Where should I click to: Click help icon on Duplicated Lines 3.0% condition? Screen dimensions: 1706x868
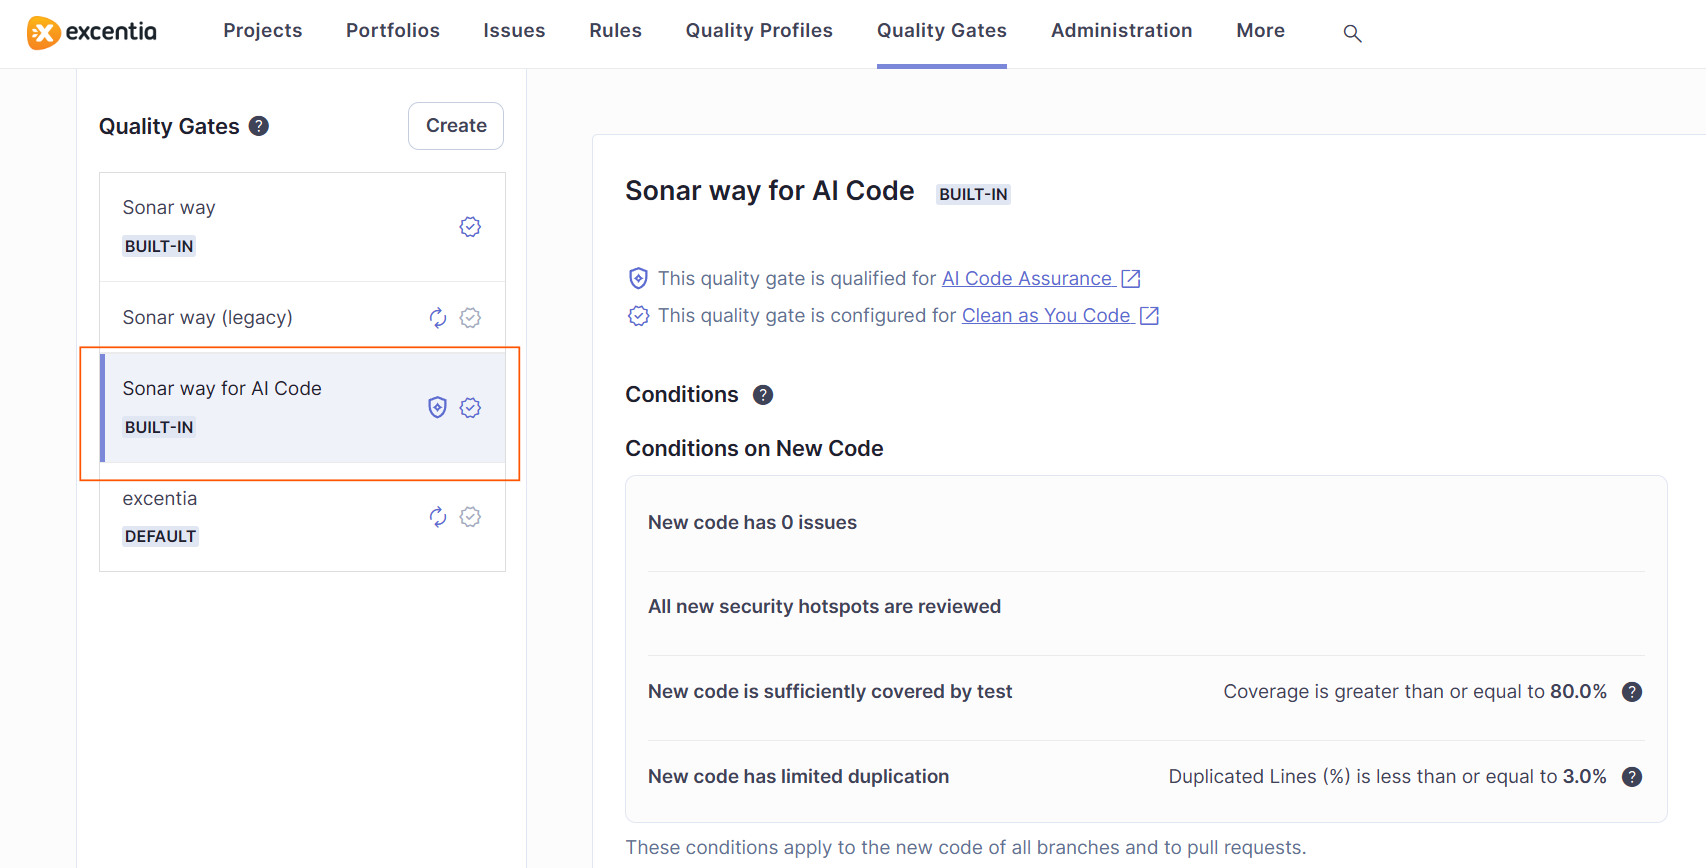coord(1632,777)
